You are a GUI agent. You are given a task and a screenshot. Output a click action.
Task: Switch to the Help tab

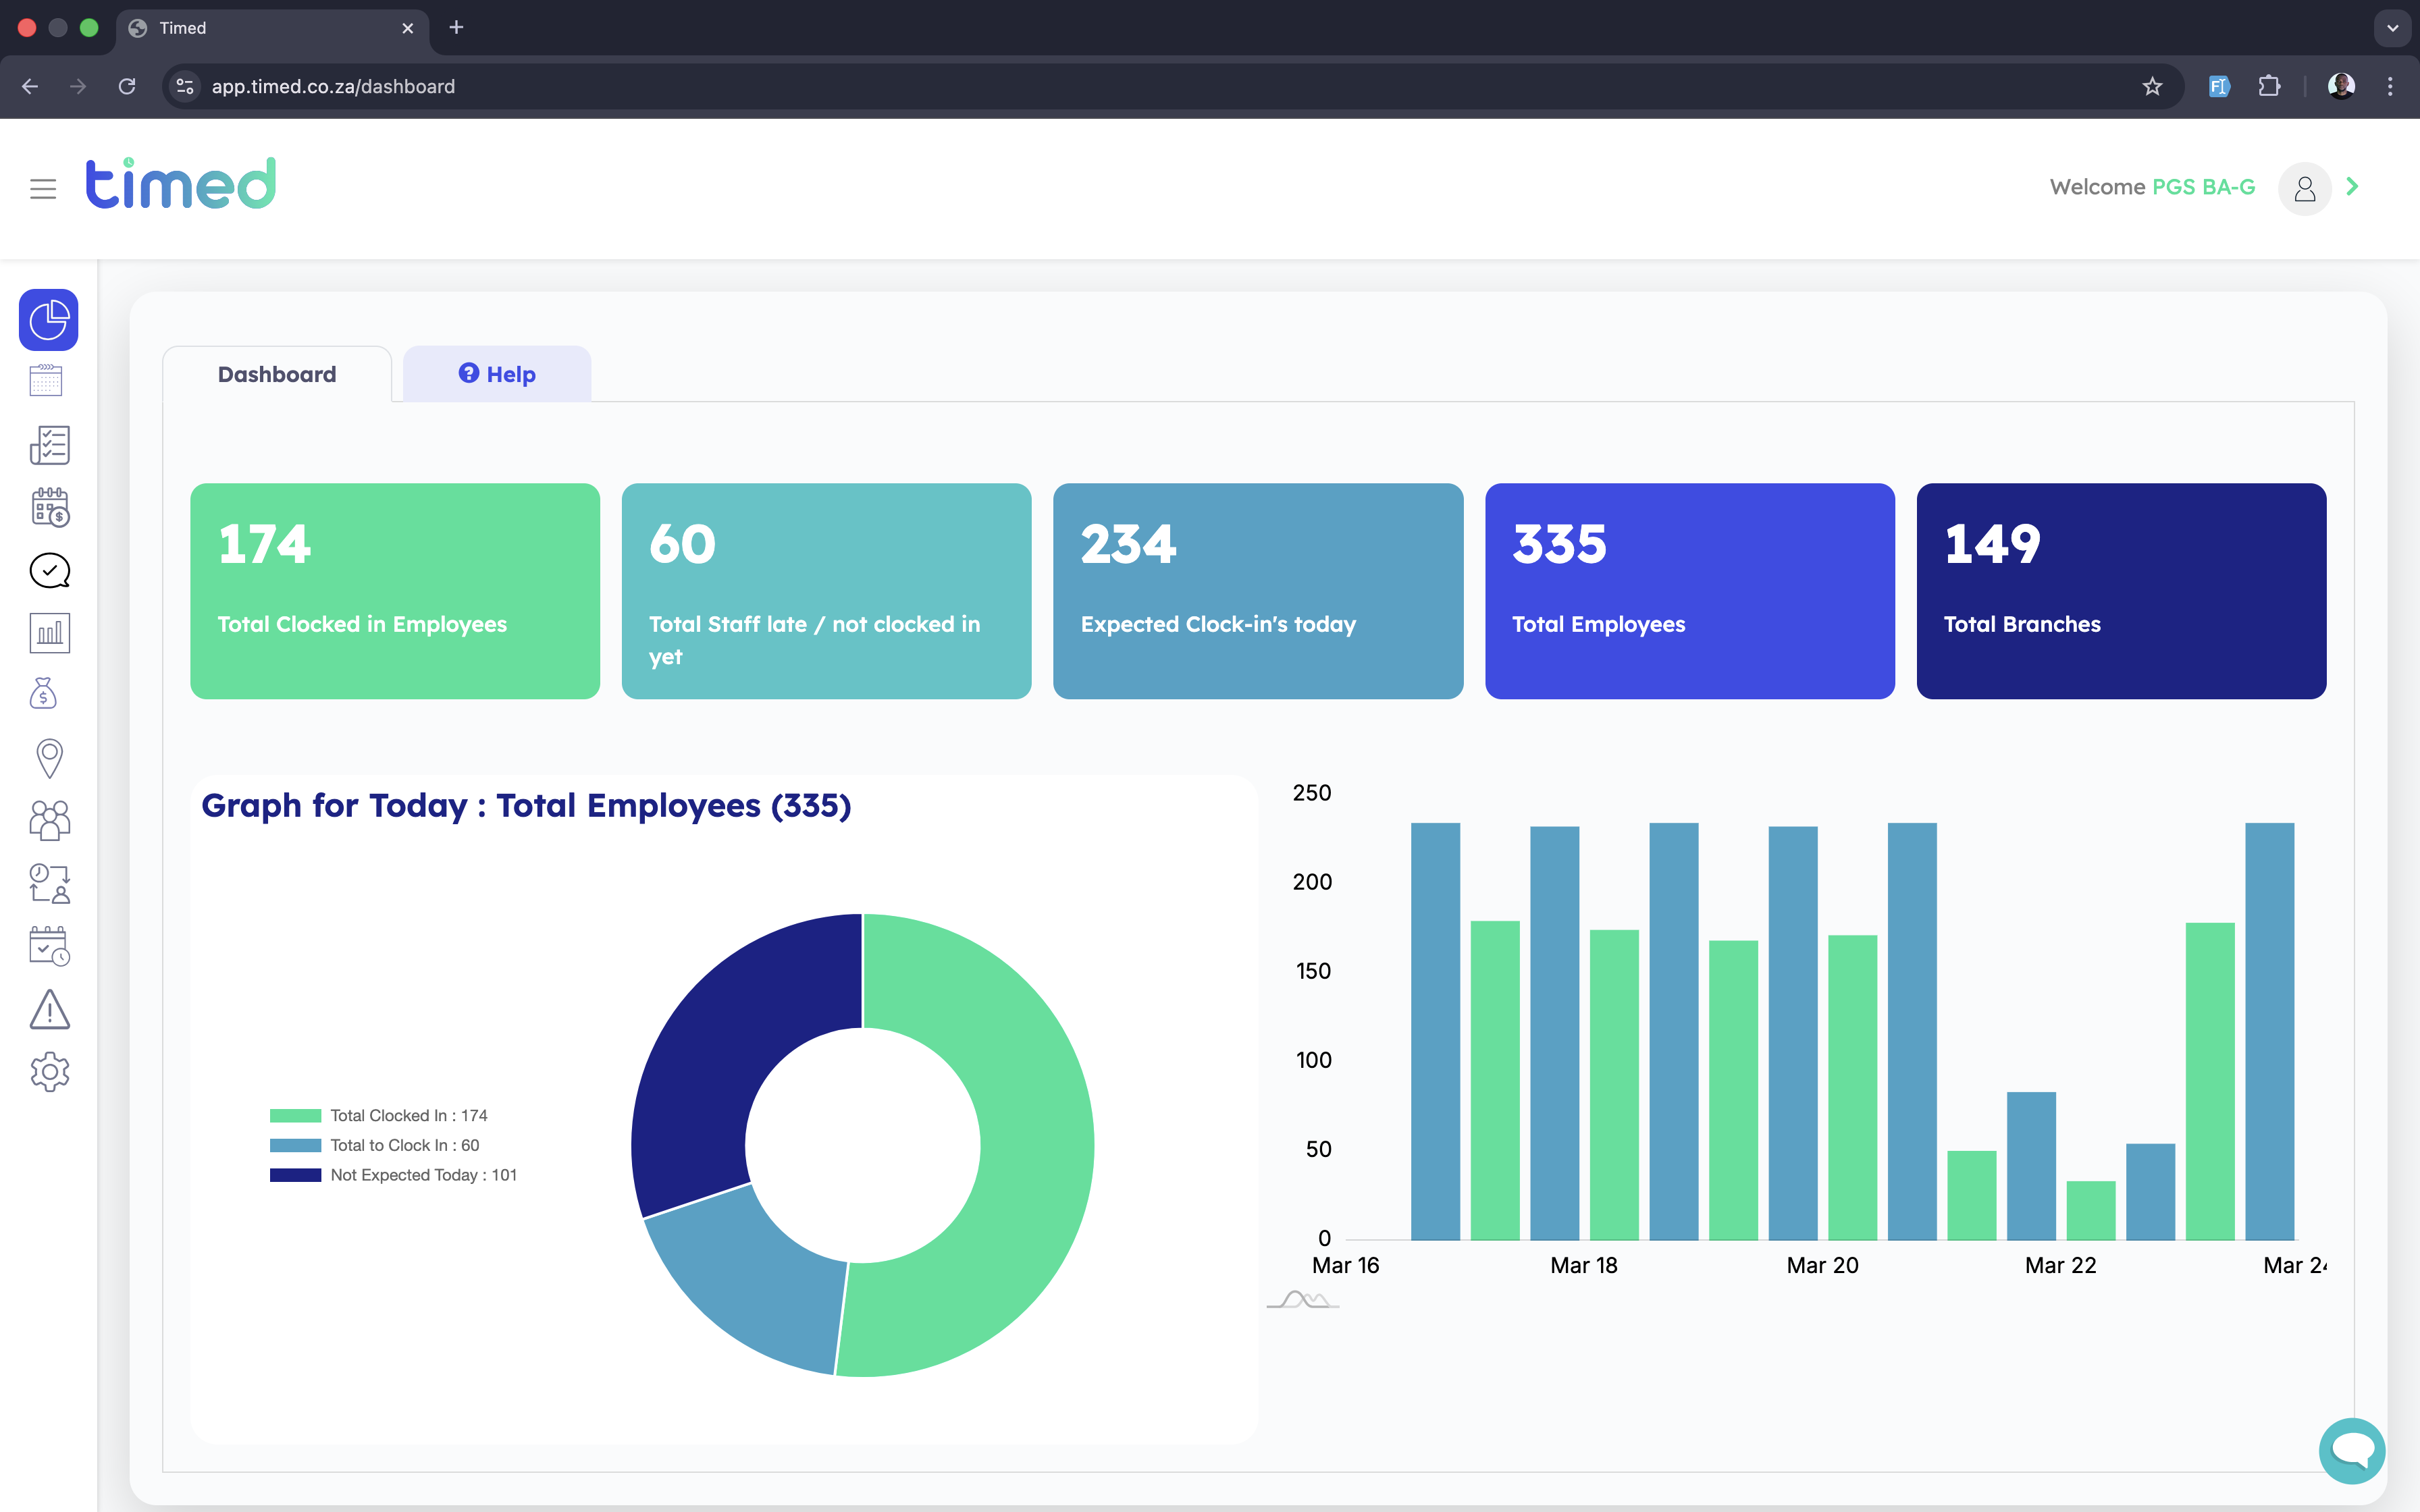click(x=497, y=374)
